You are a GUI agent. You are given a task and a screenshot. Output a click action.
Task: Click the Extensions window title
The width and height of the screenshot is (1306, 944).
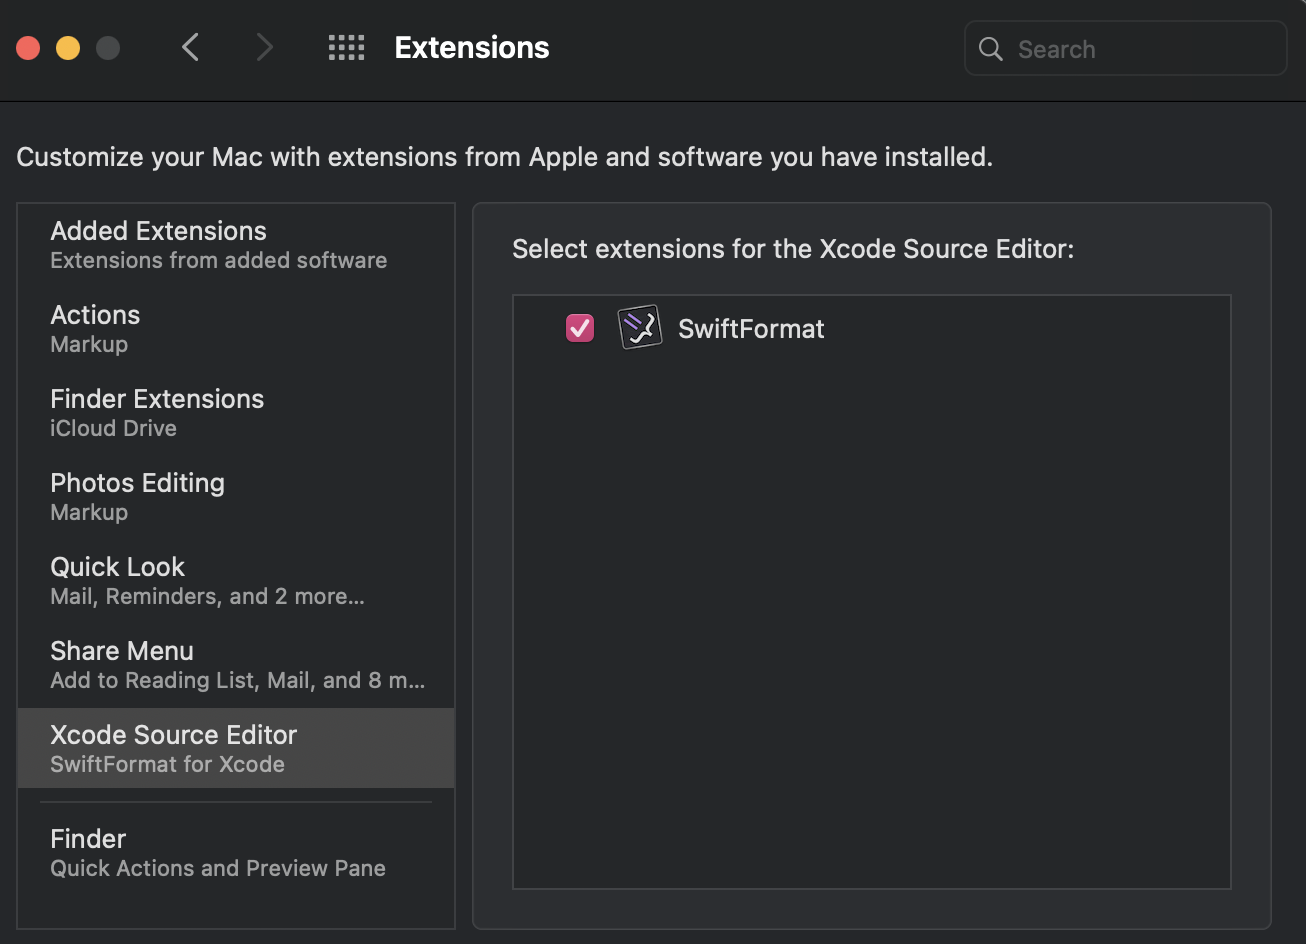[472, 47]
